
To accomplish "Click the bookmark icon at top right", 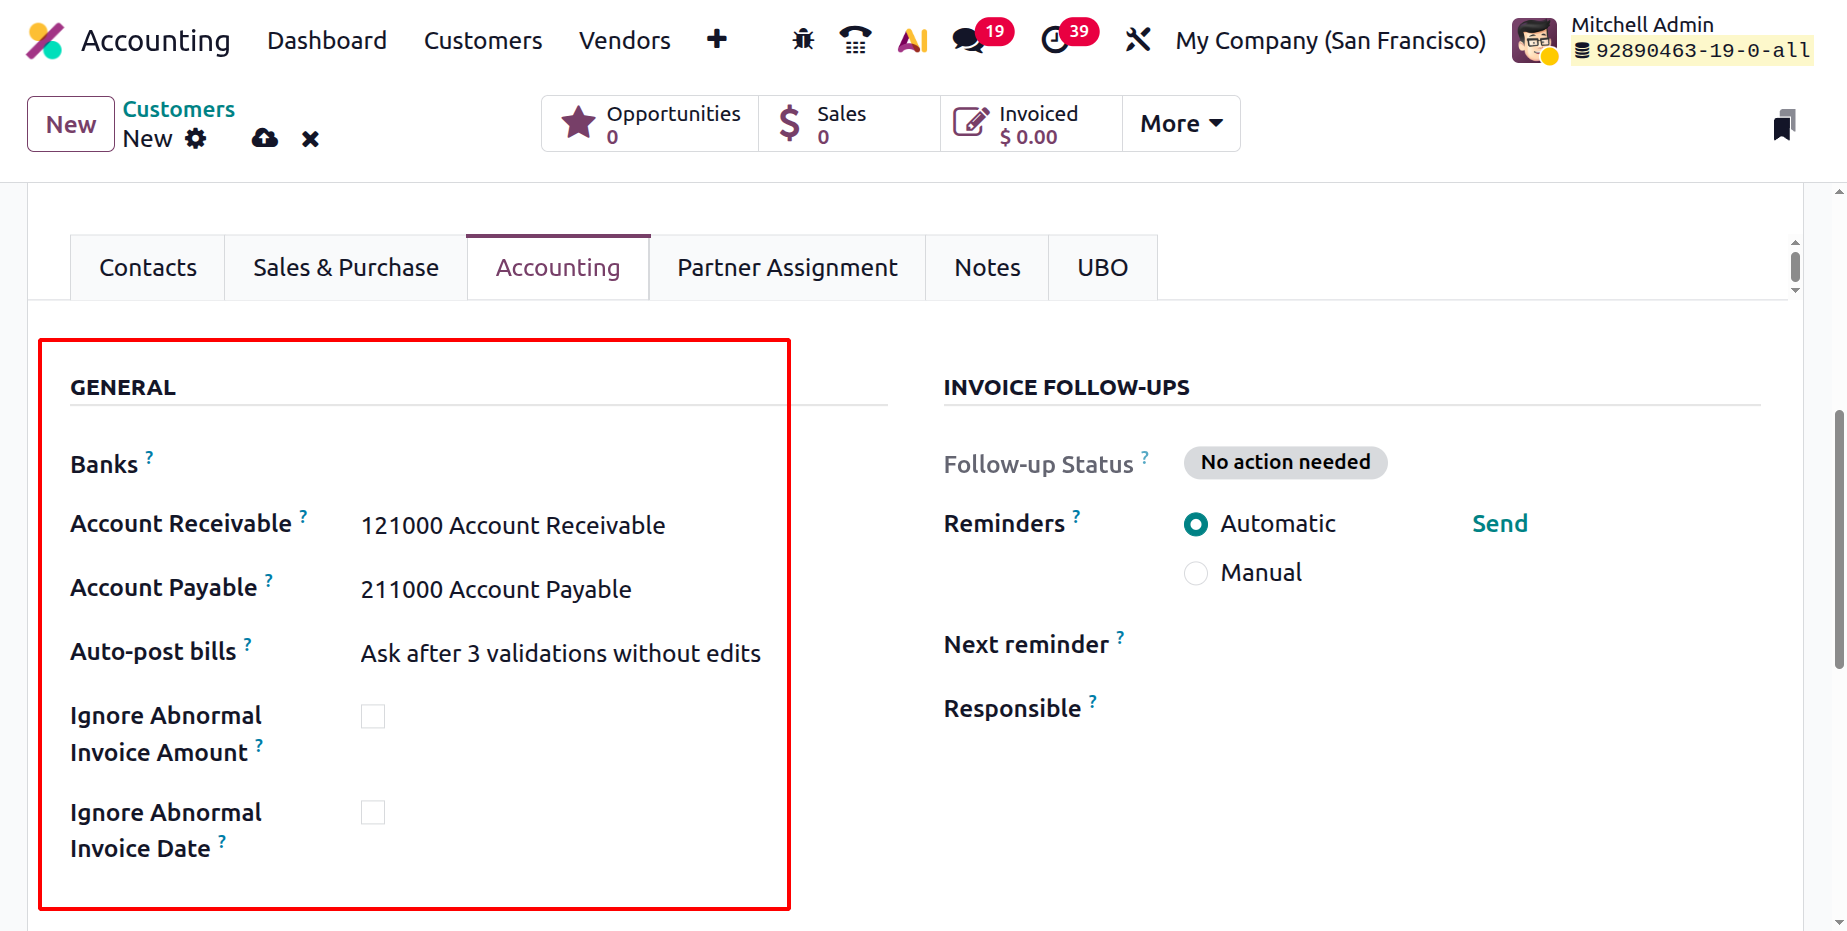I will [x=1784, y=125].
